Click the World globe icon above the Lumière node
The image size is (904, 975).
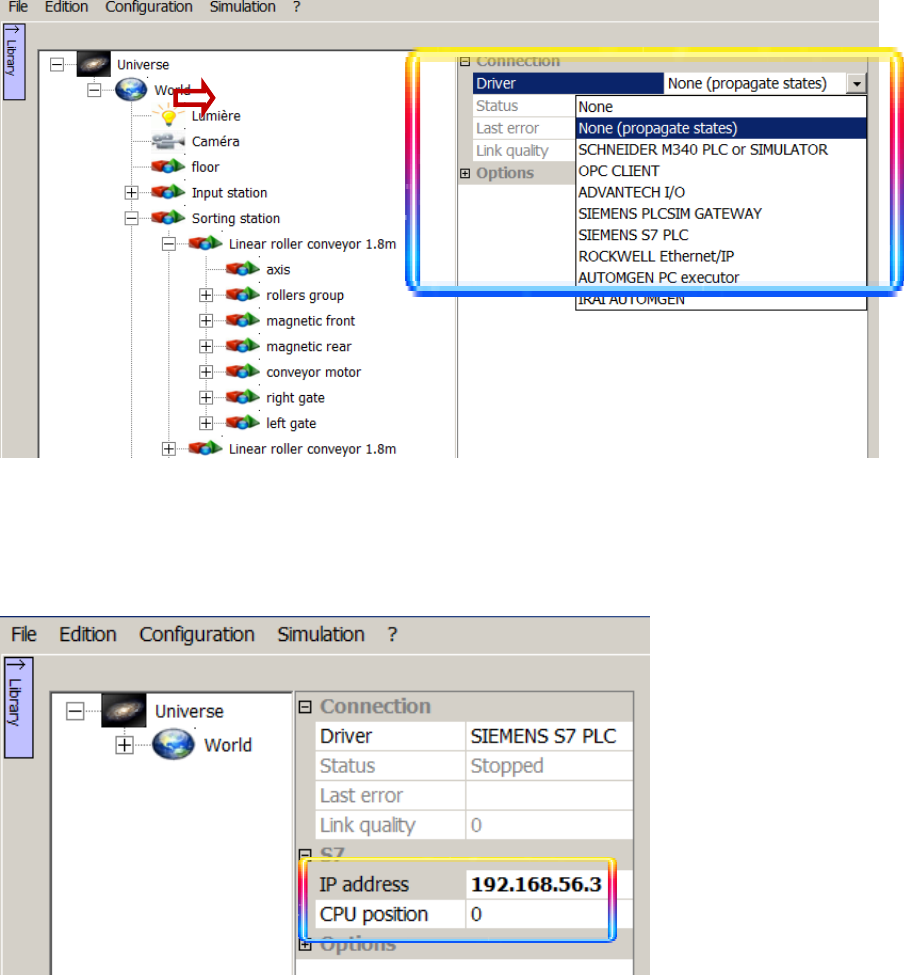(x=131, y=90)
